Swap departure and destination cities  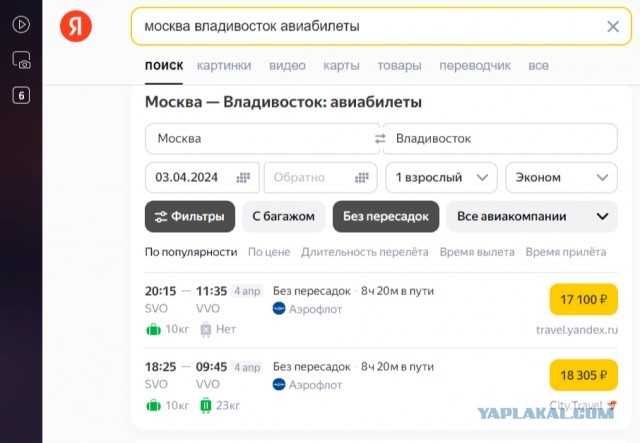click(x=380, y=139)
